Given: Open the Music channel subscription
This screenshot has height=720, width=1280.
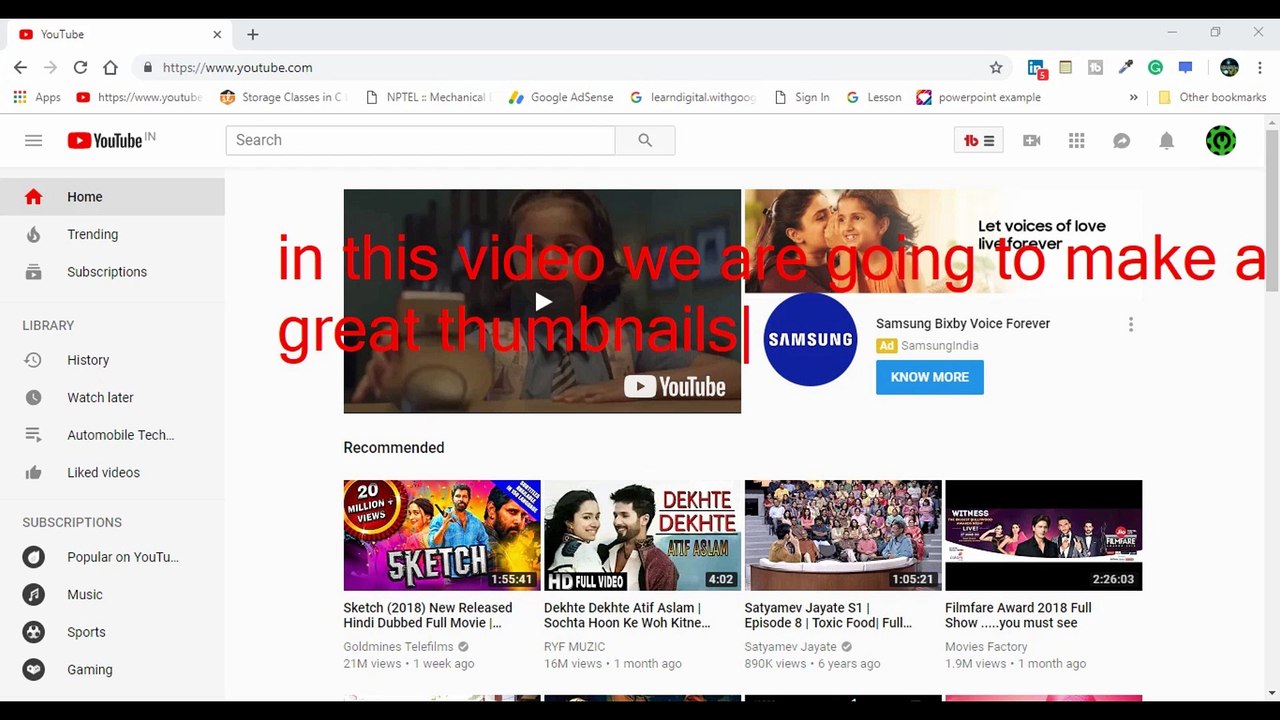Looking at the screenshot, I should pos(112,594).
